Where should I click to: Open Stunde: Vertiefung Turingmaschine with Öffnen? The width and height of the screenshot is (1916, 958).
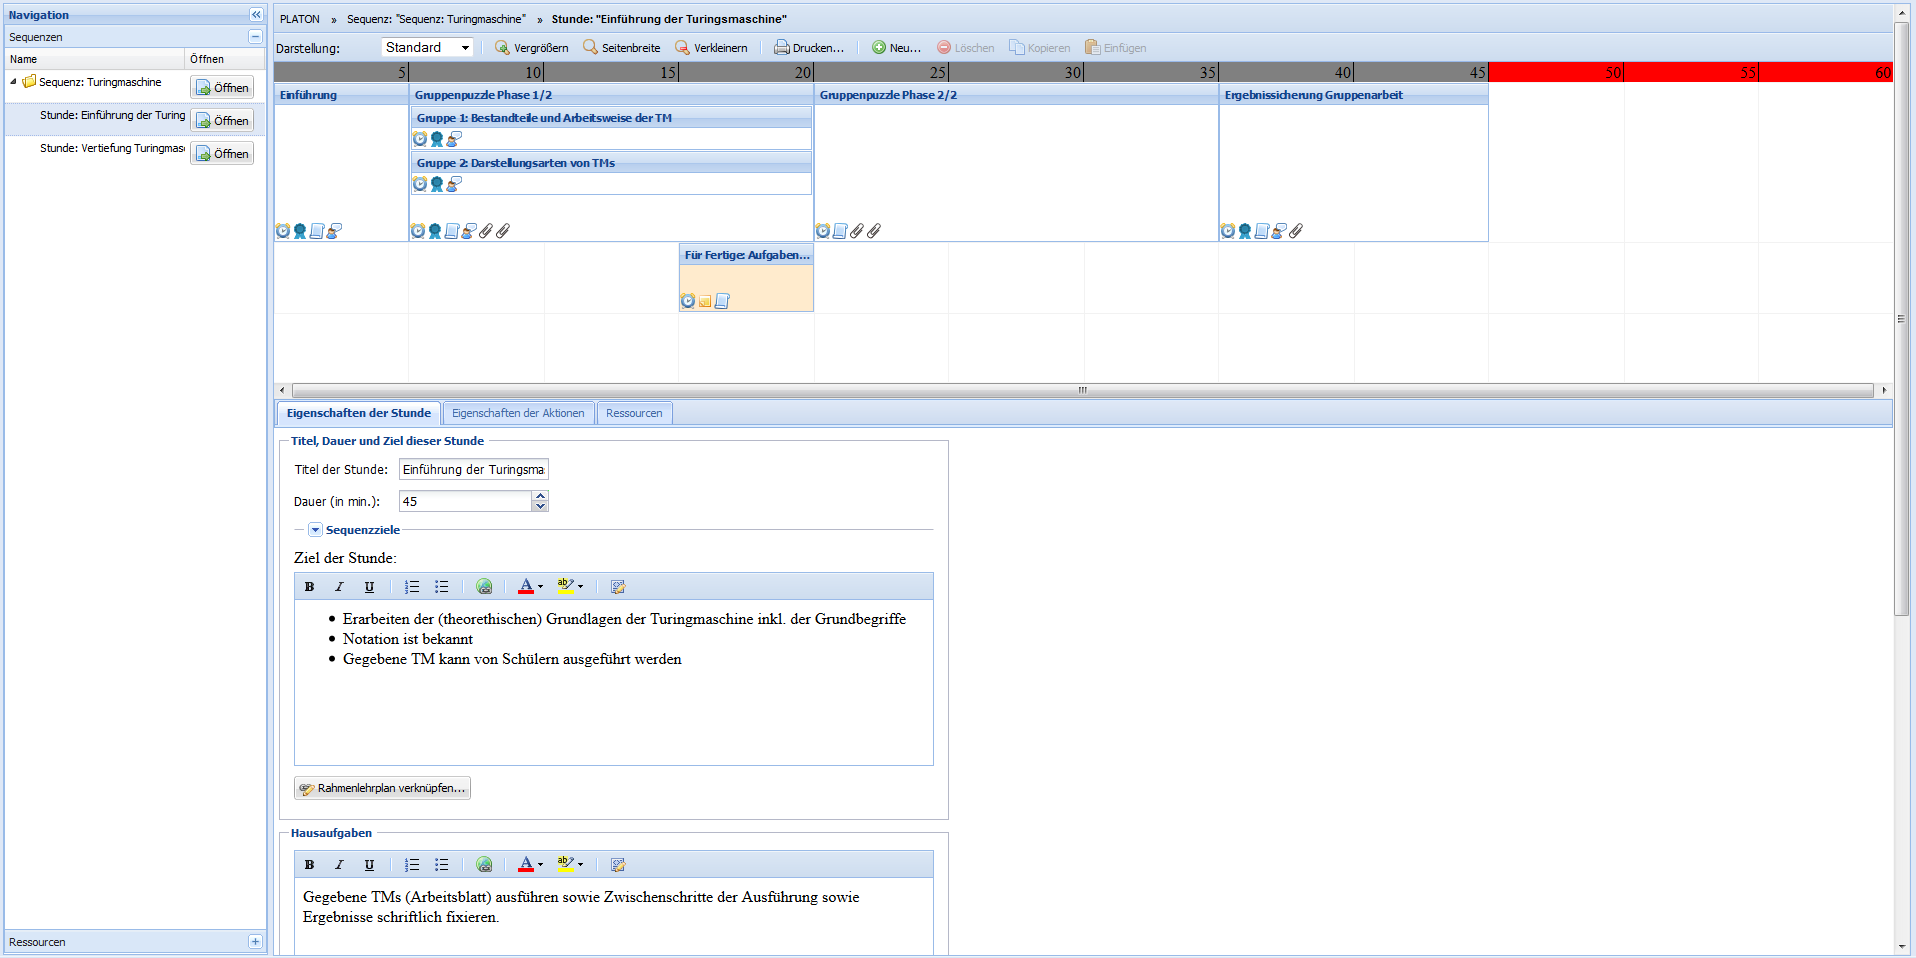coord(222,153)
